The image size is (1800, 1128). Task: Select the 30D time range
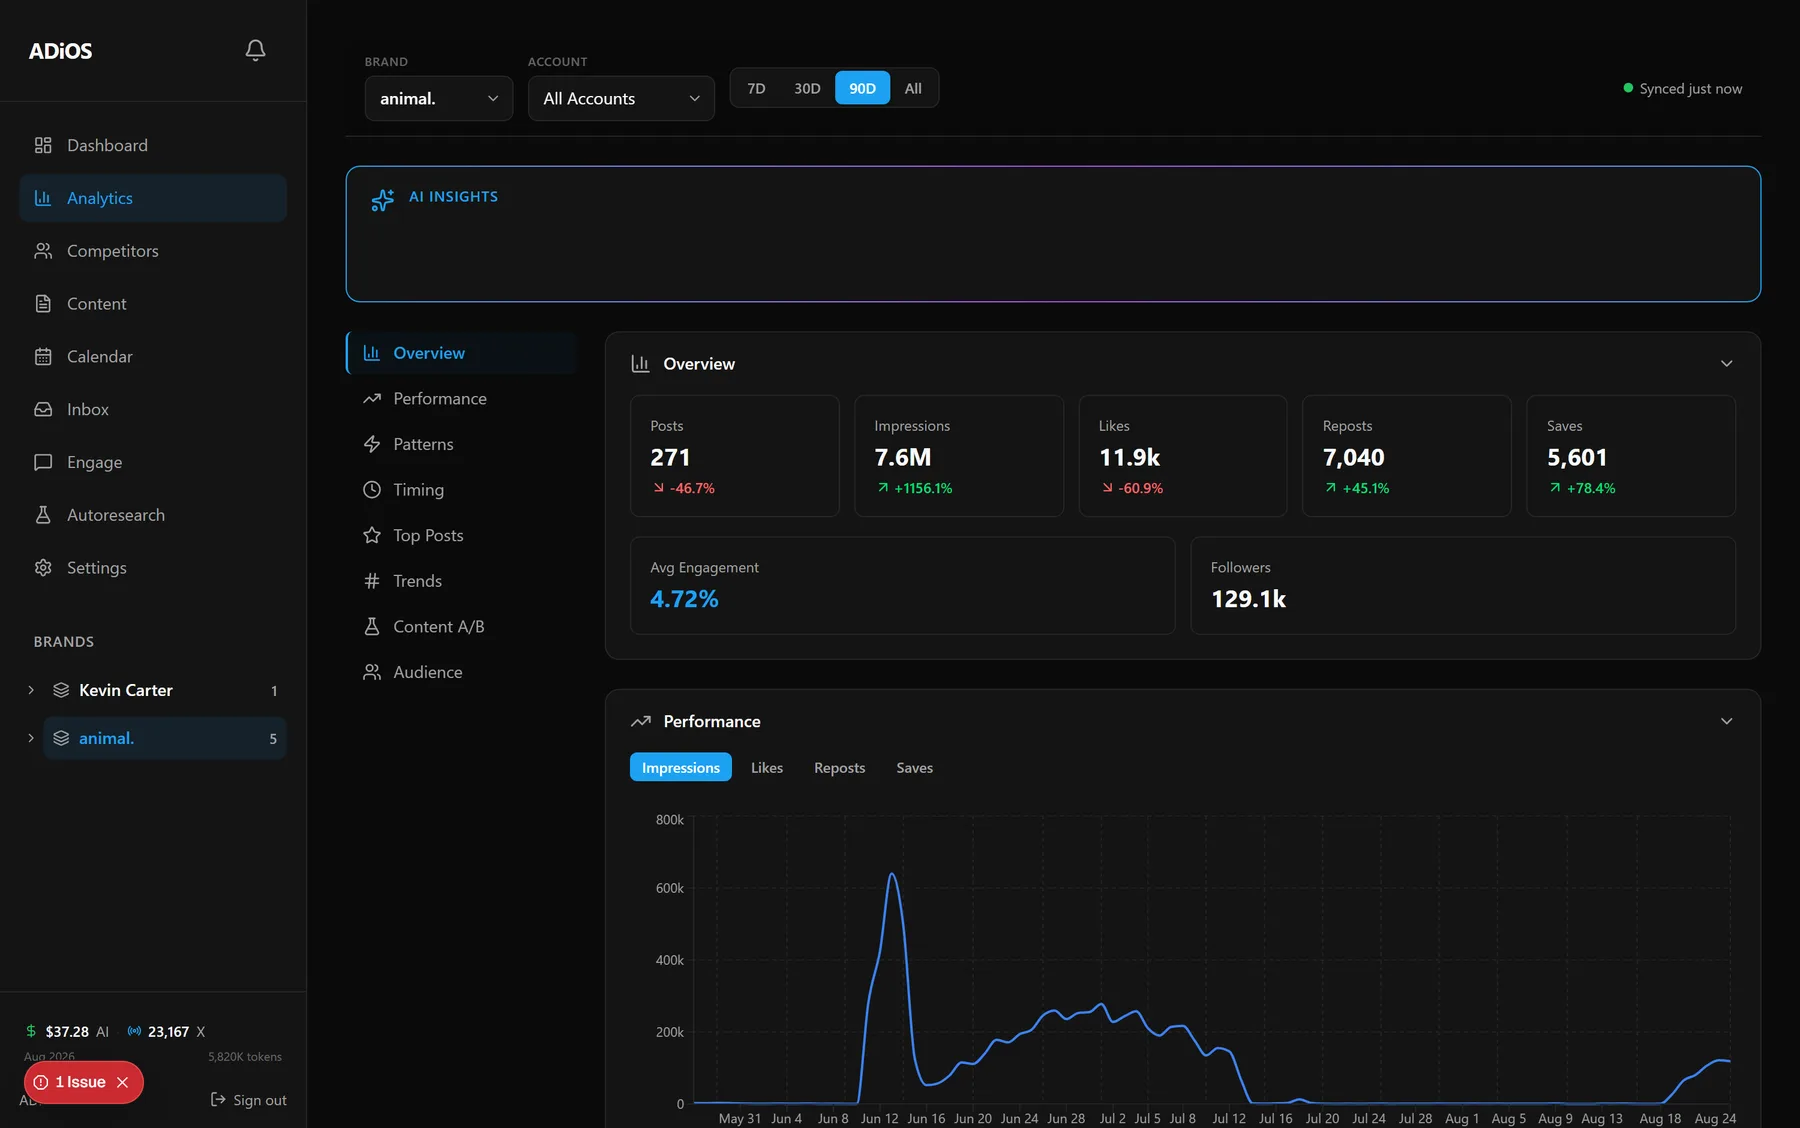point(807,88)
